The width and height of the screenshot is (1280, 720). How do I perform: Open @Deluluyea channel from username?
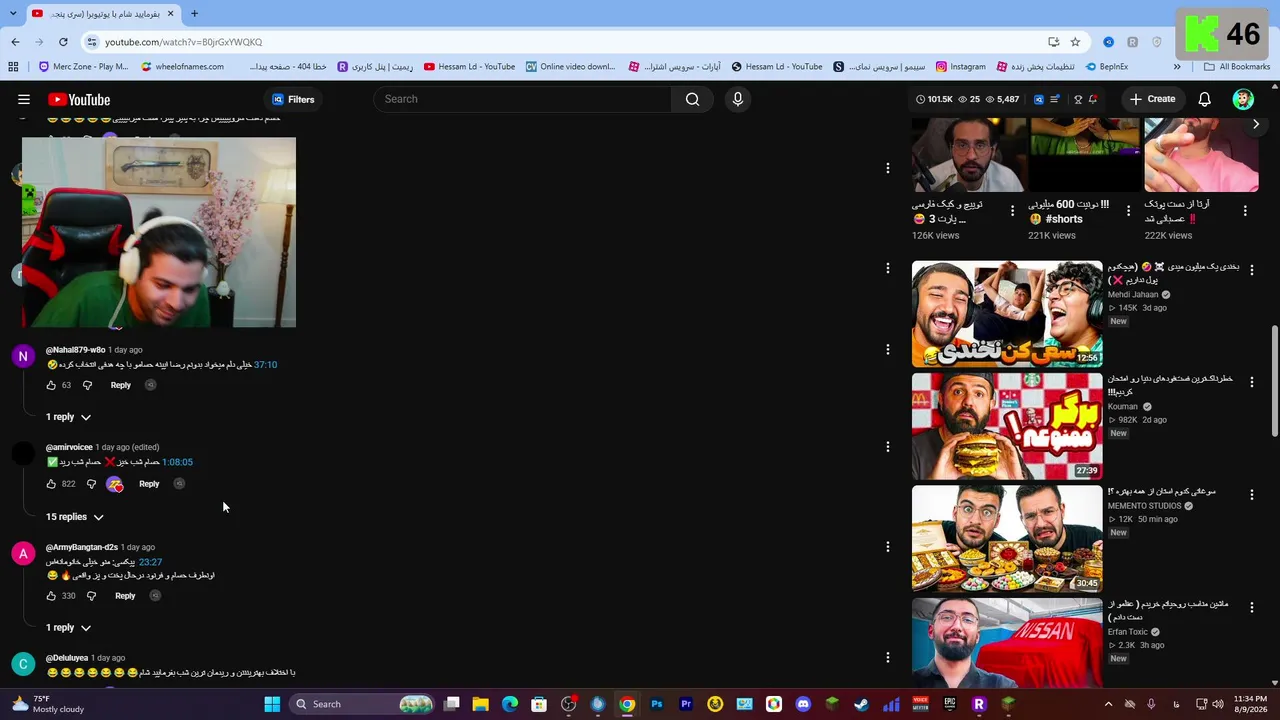tap(67, 658)
